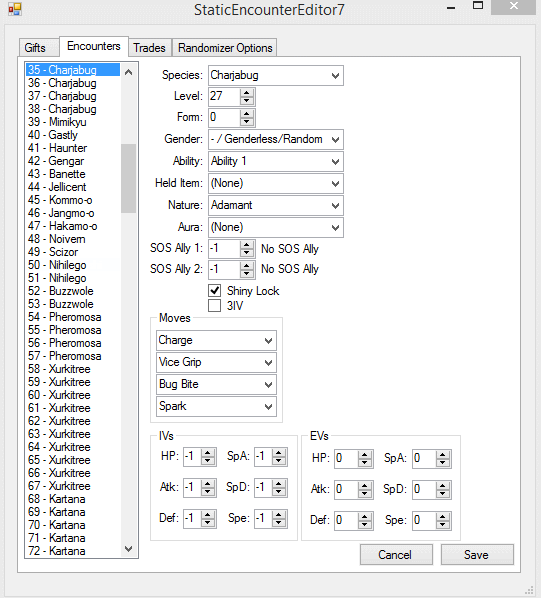Select the Encounters tab
541x598 pixels.
pyautogui.click(x=94, y=46)
